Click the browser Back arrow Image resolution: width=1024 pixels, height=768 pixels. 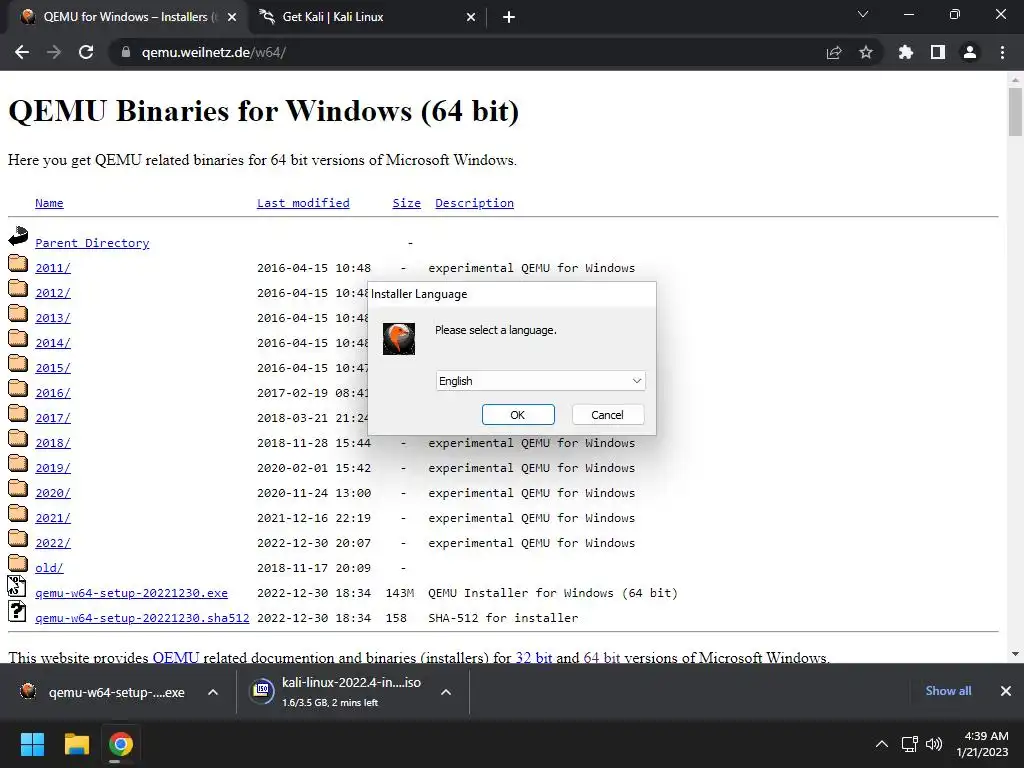(x=22, y=52)
